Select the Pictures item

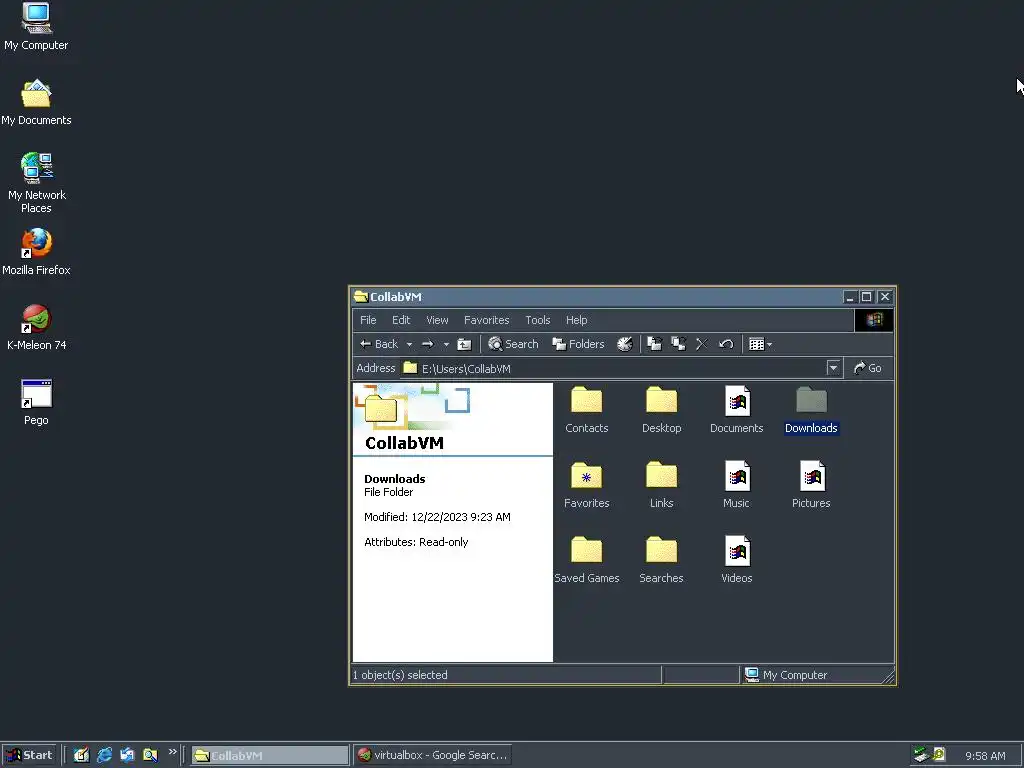[811, 485]
